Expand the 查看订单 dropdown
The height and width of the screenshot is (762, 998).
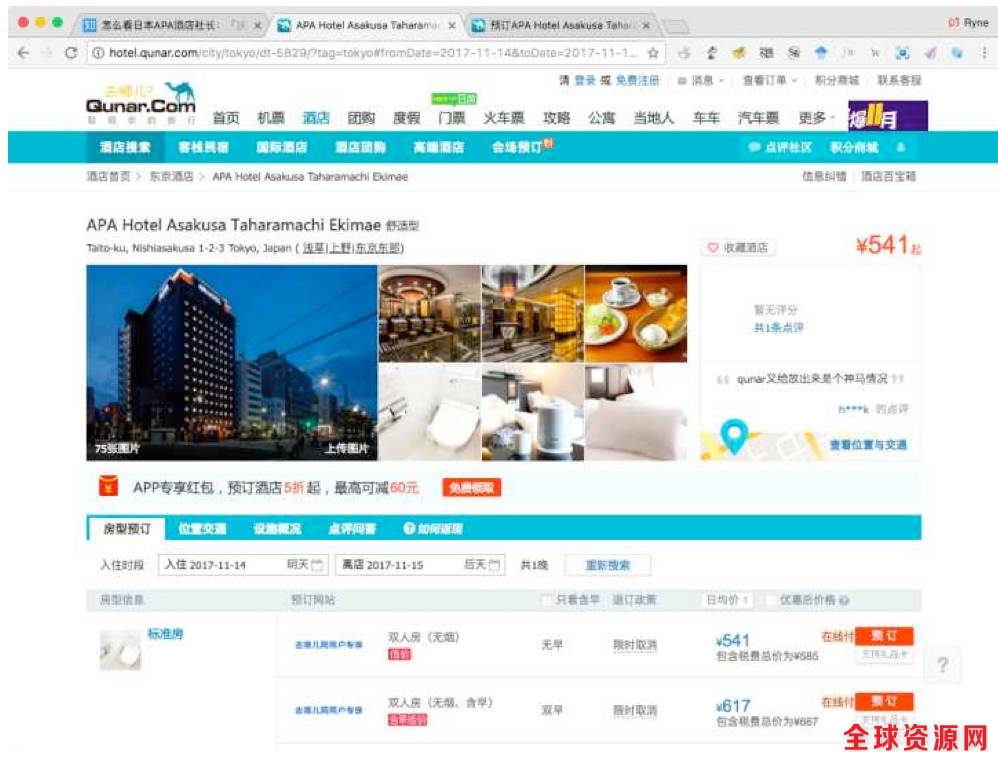tap(770, 80)
